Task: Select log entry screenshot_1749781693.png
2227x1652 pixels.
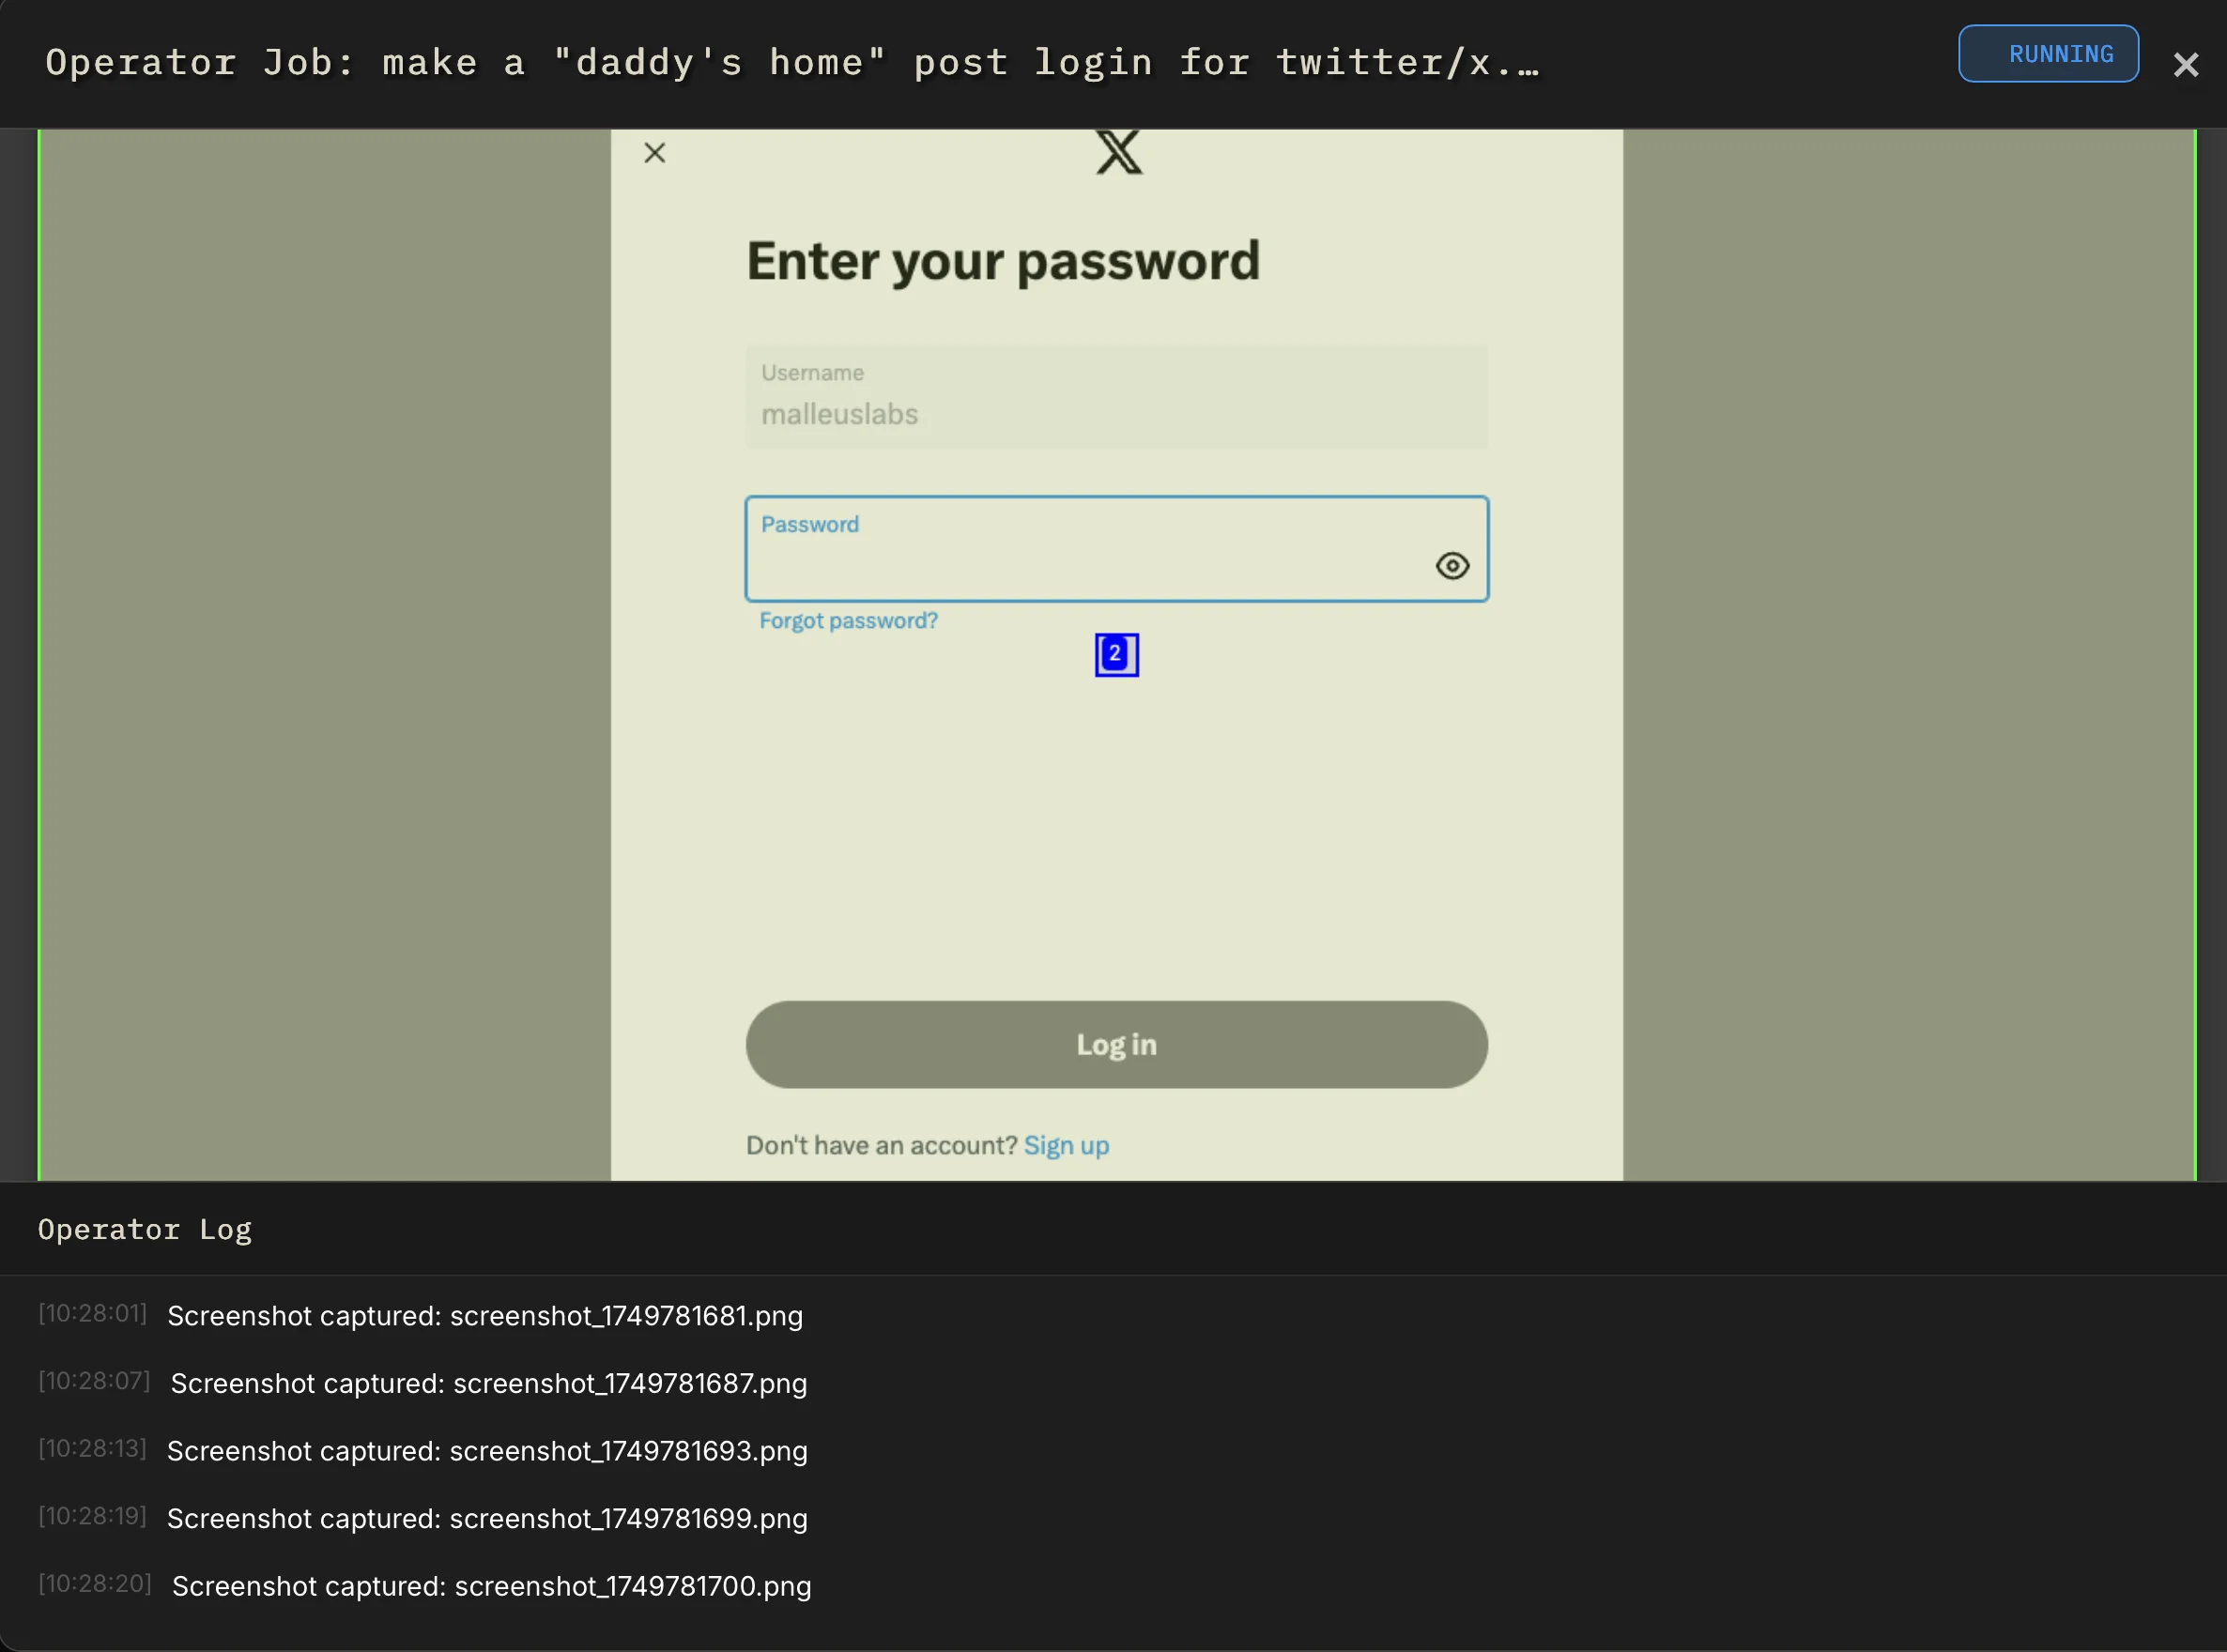Action: 487,1451
